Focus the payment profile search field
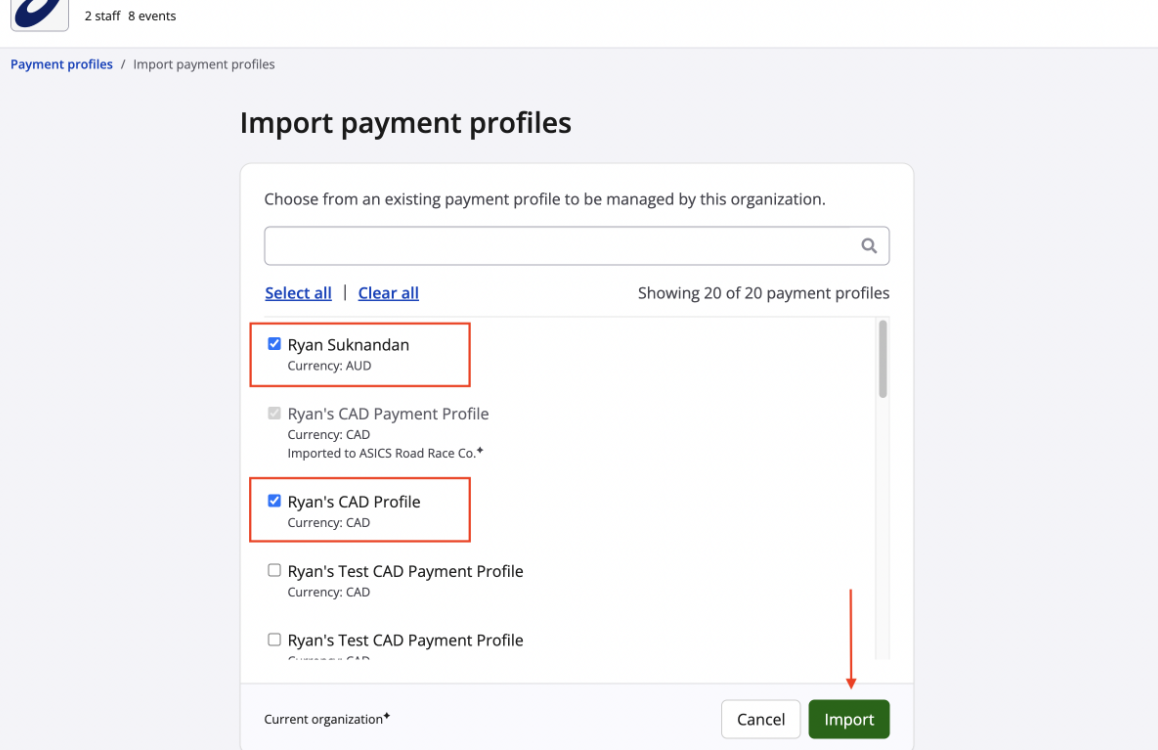Screen dimensions: 1158x750 click(560, 246)
